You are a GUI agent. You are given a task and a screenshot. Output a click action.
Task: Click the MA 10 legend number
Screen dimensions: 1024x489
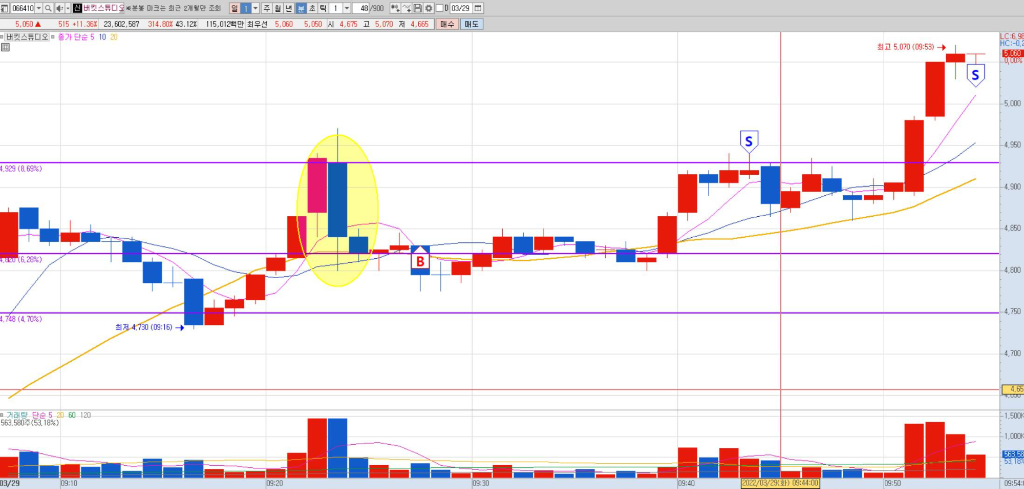(x=103, y=37)
